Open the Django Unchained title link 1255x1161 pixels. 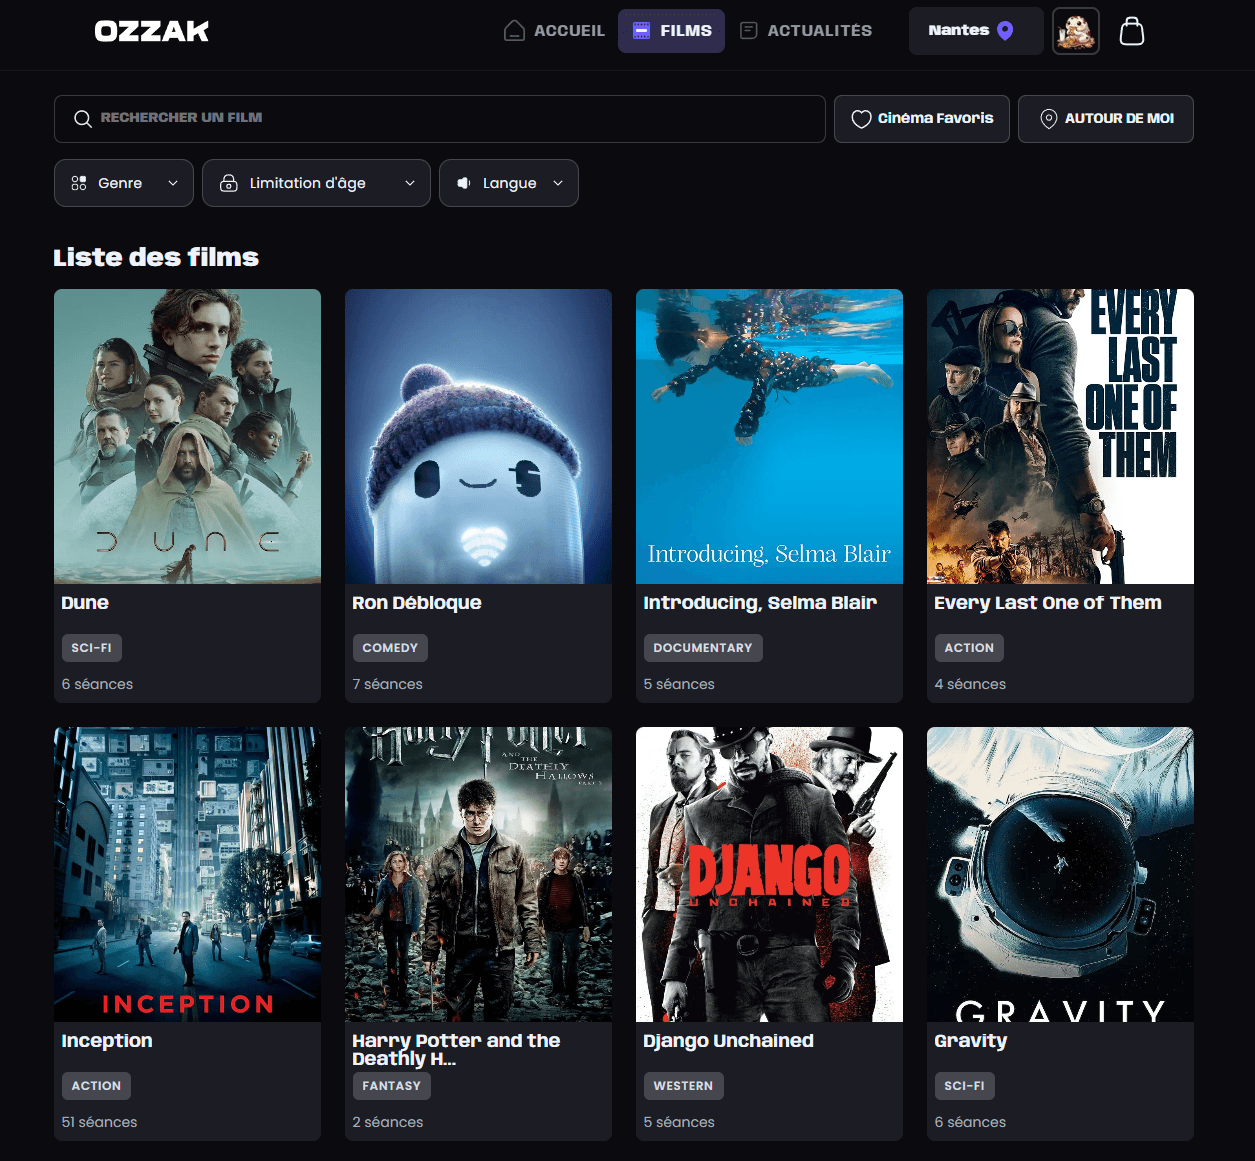click(x=728, y=1041)
